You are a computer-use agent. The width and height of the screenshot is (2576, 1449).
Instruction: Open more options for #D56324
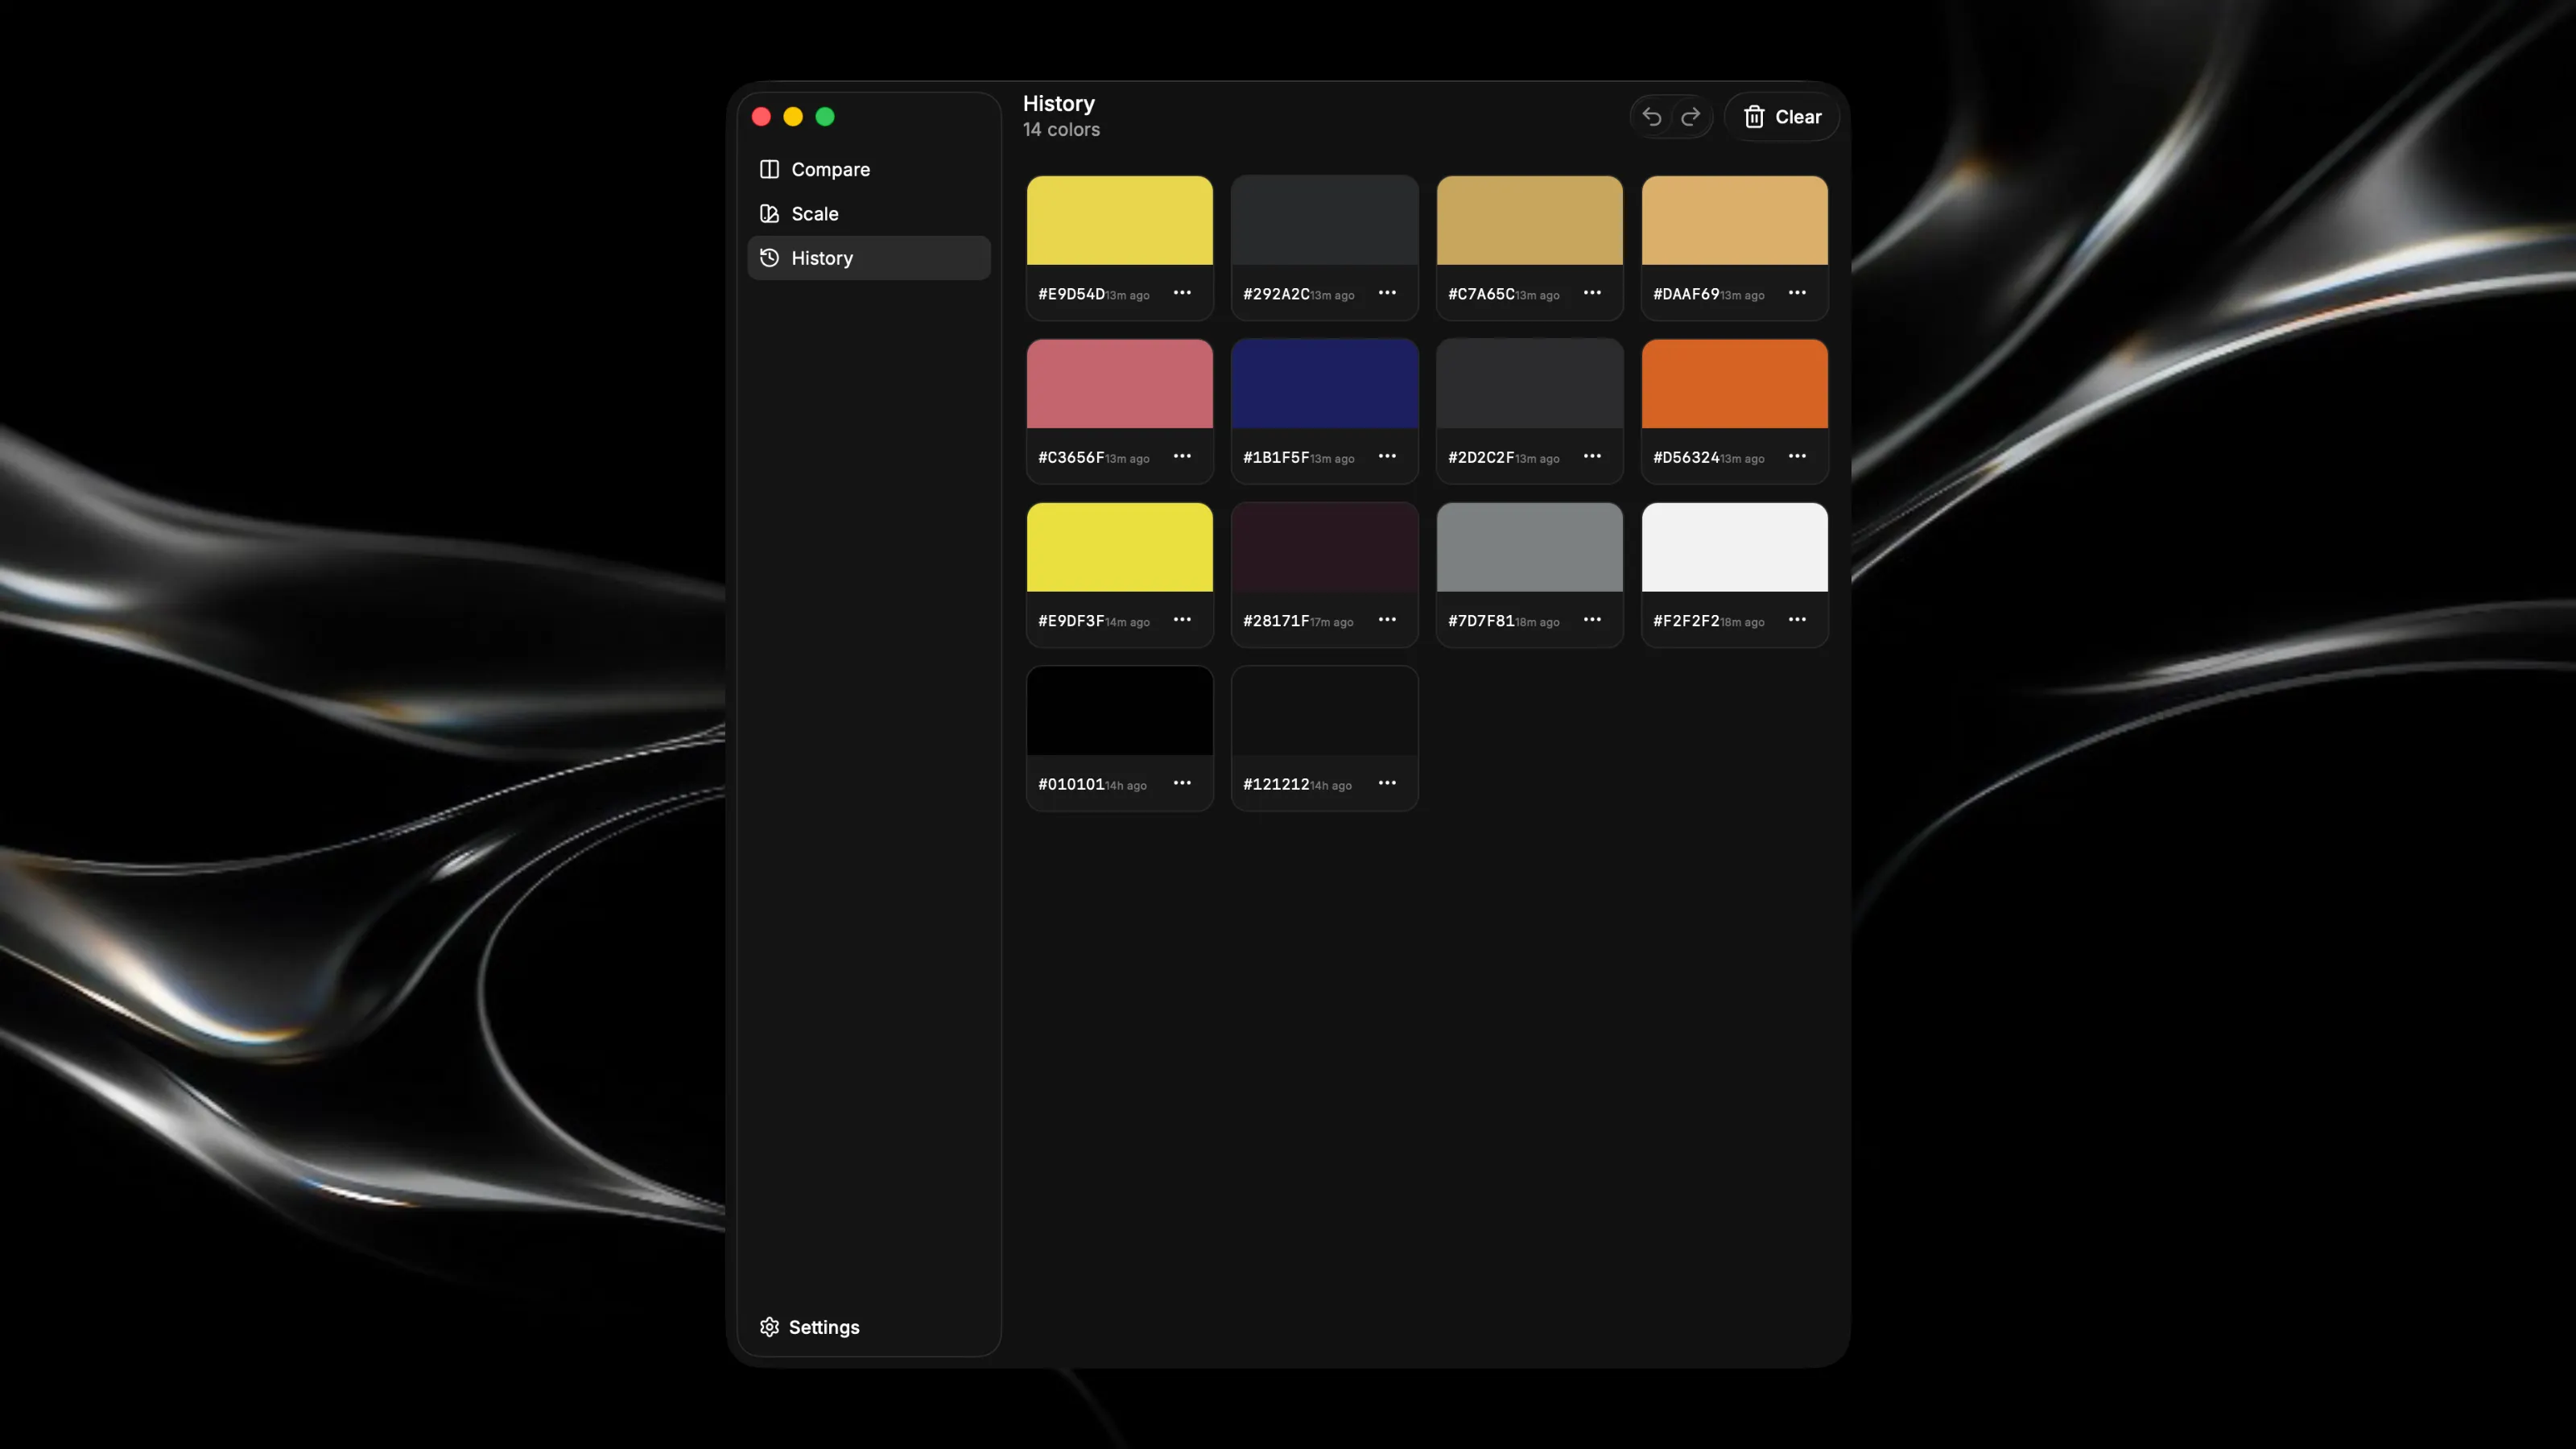[1797, 456]
